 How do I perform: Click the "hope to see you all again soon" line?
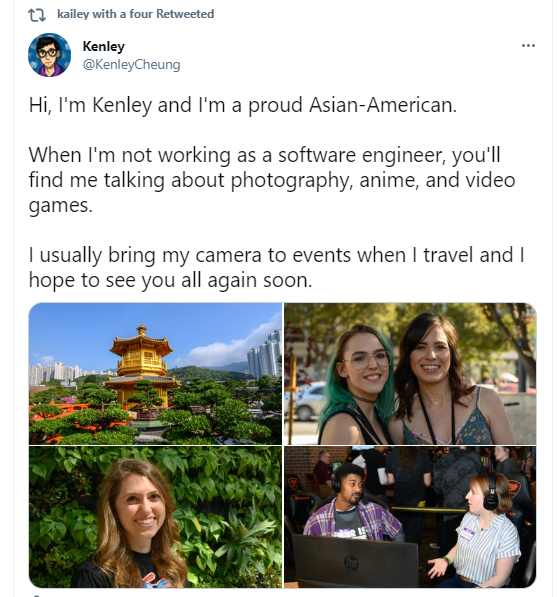(170, 281)
